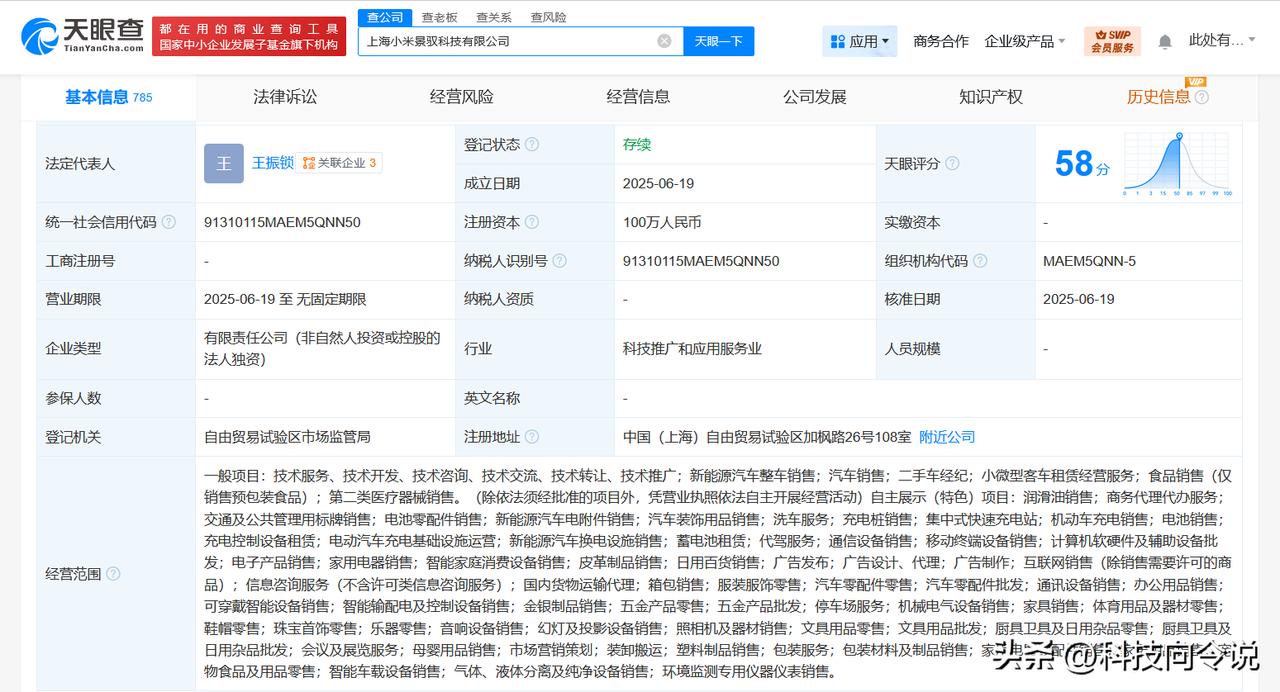Switch to the 知识产权 tab
Screen dimensions: 1280x692
click(x=991, y=97)
